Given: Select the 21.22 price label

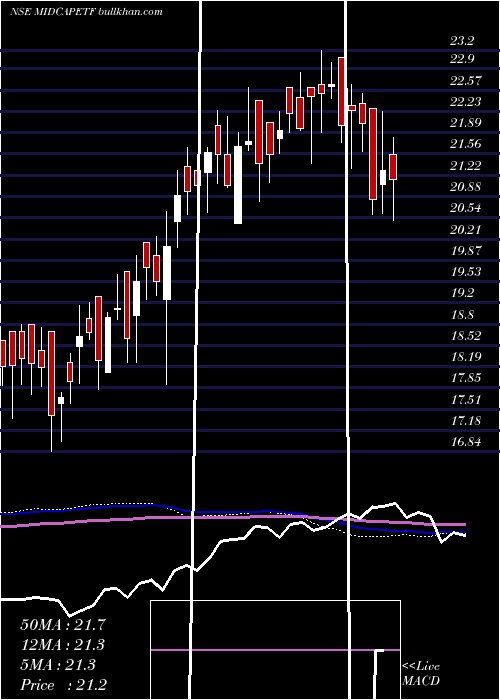Looking at the screenshot, I should 466,166.
